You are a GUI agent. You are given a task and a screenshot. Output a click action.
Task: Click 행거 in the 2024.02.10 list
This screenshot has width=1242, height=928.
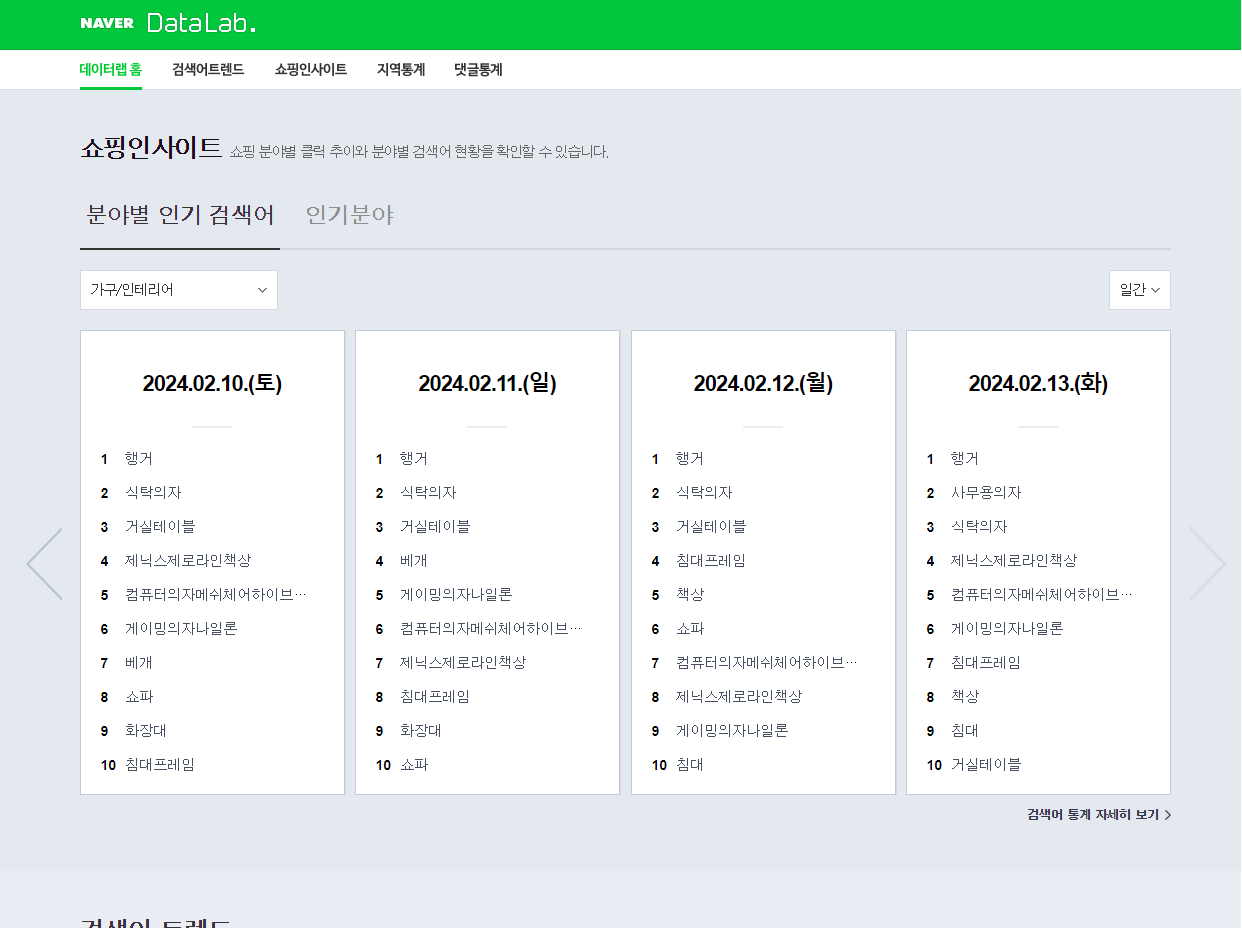click(x=139, y=459)
